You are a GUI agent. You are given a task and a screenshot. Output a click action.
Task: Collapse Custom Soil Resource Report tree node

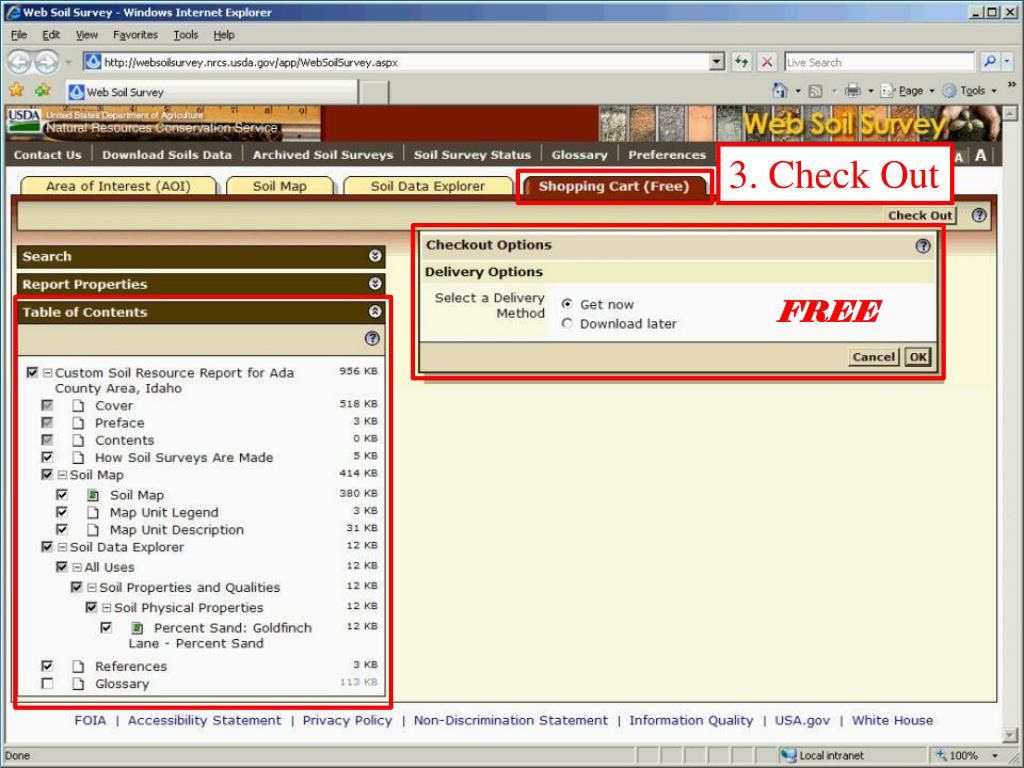coord(48,373)
